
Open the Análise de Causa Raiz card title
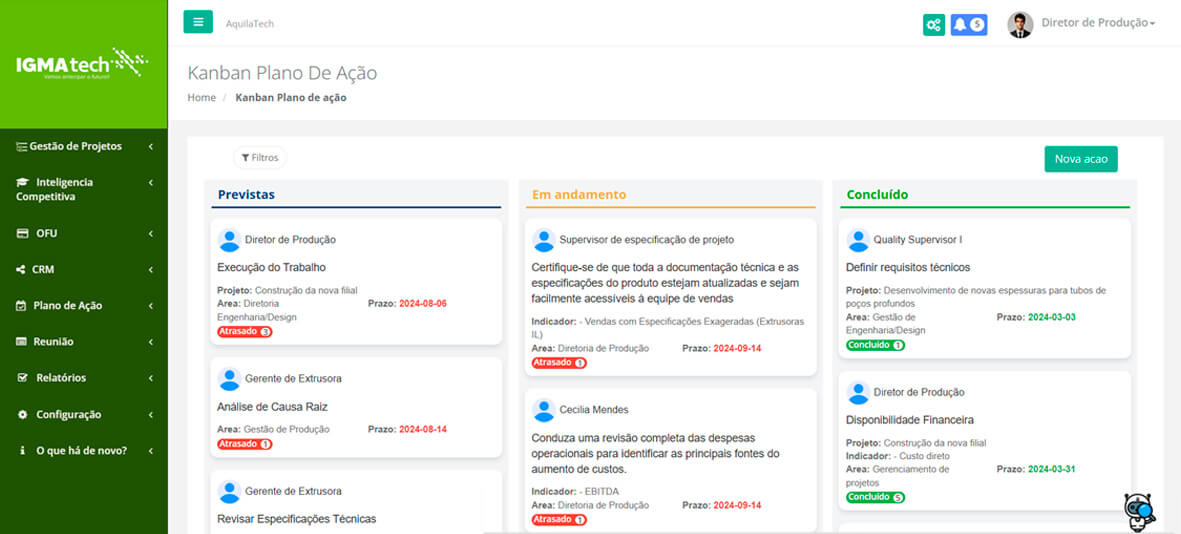(x=272, y=407)
